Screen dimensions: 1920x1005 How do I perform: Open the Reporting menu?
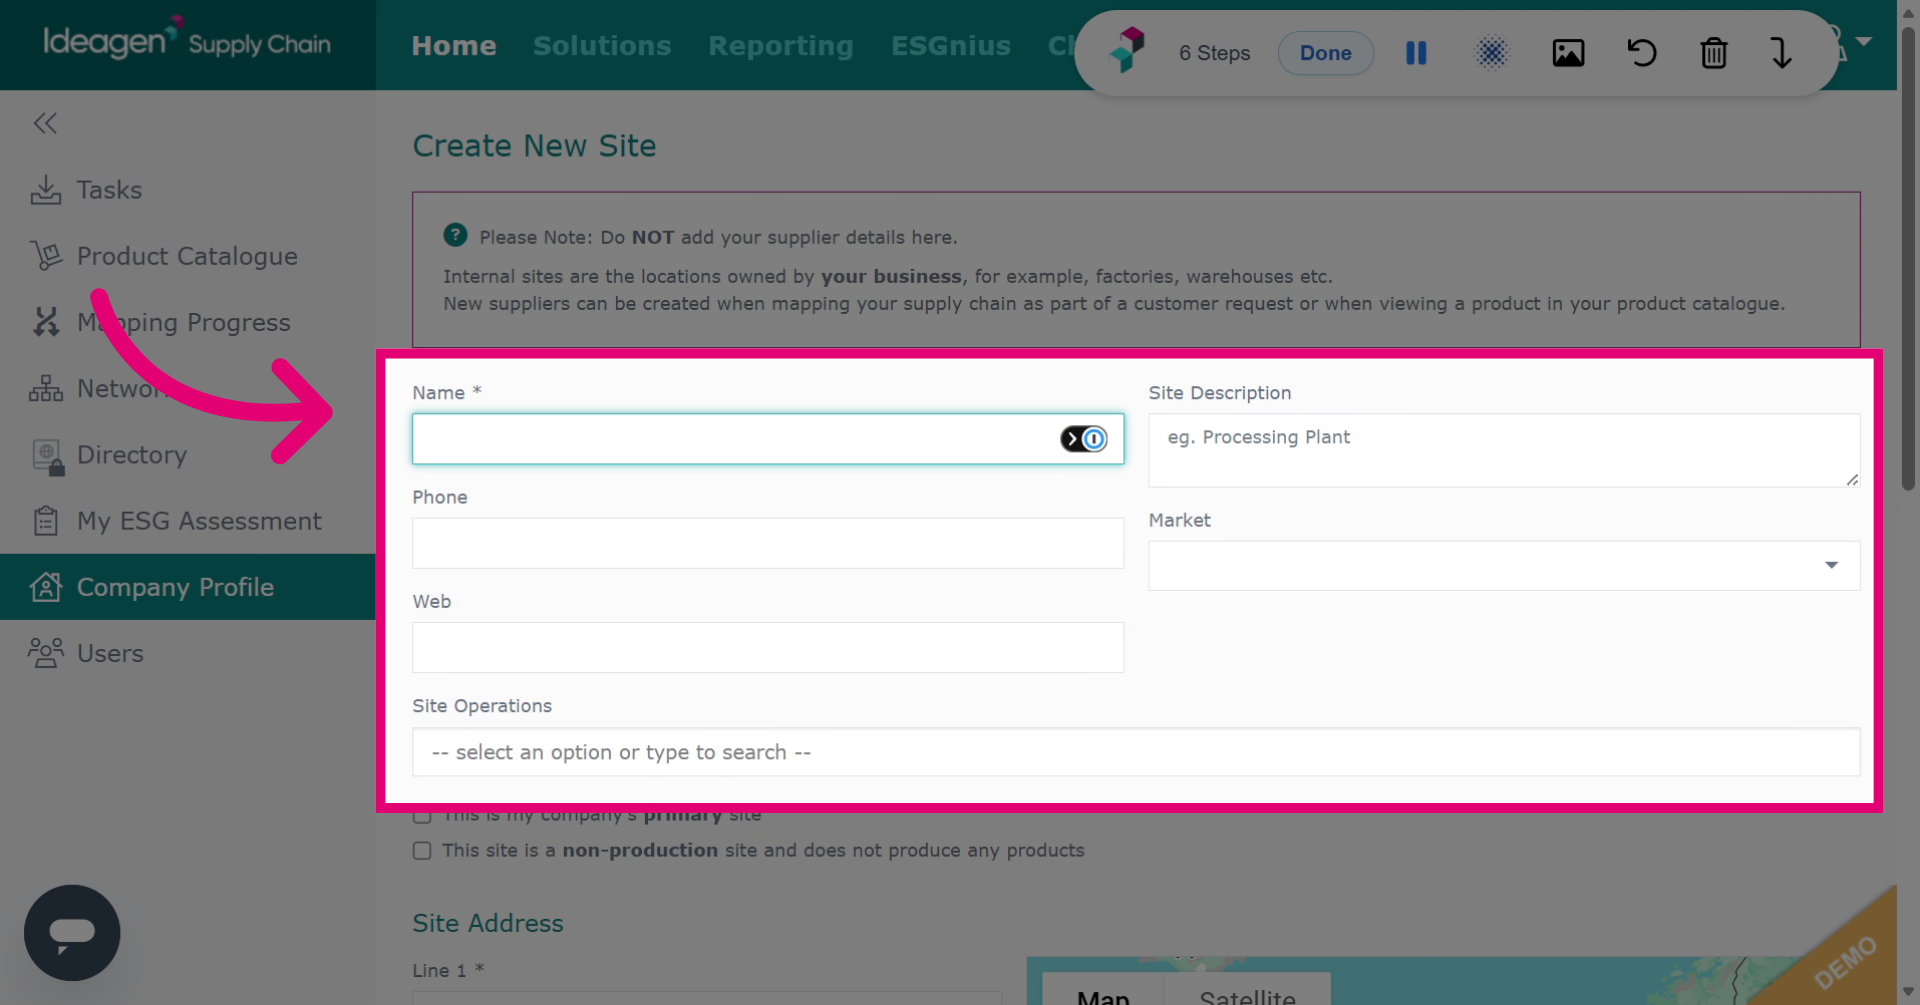click(x=781, y=46)
